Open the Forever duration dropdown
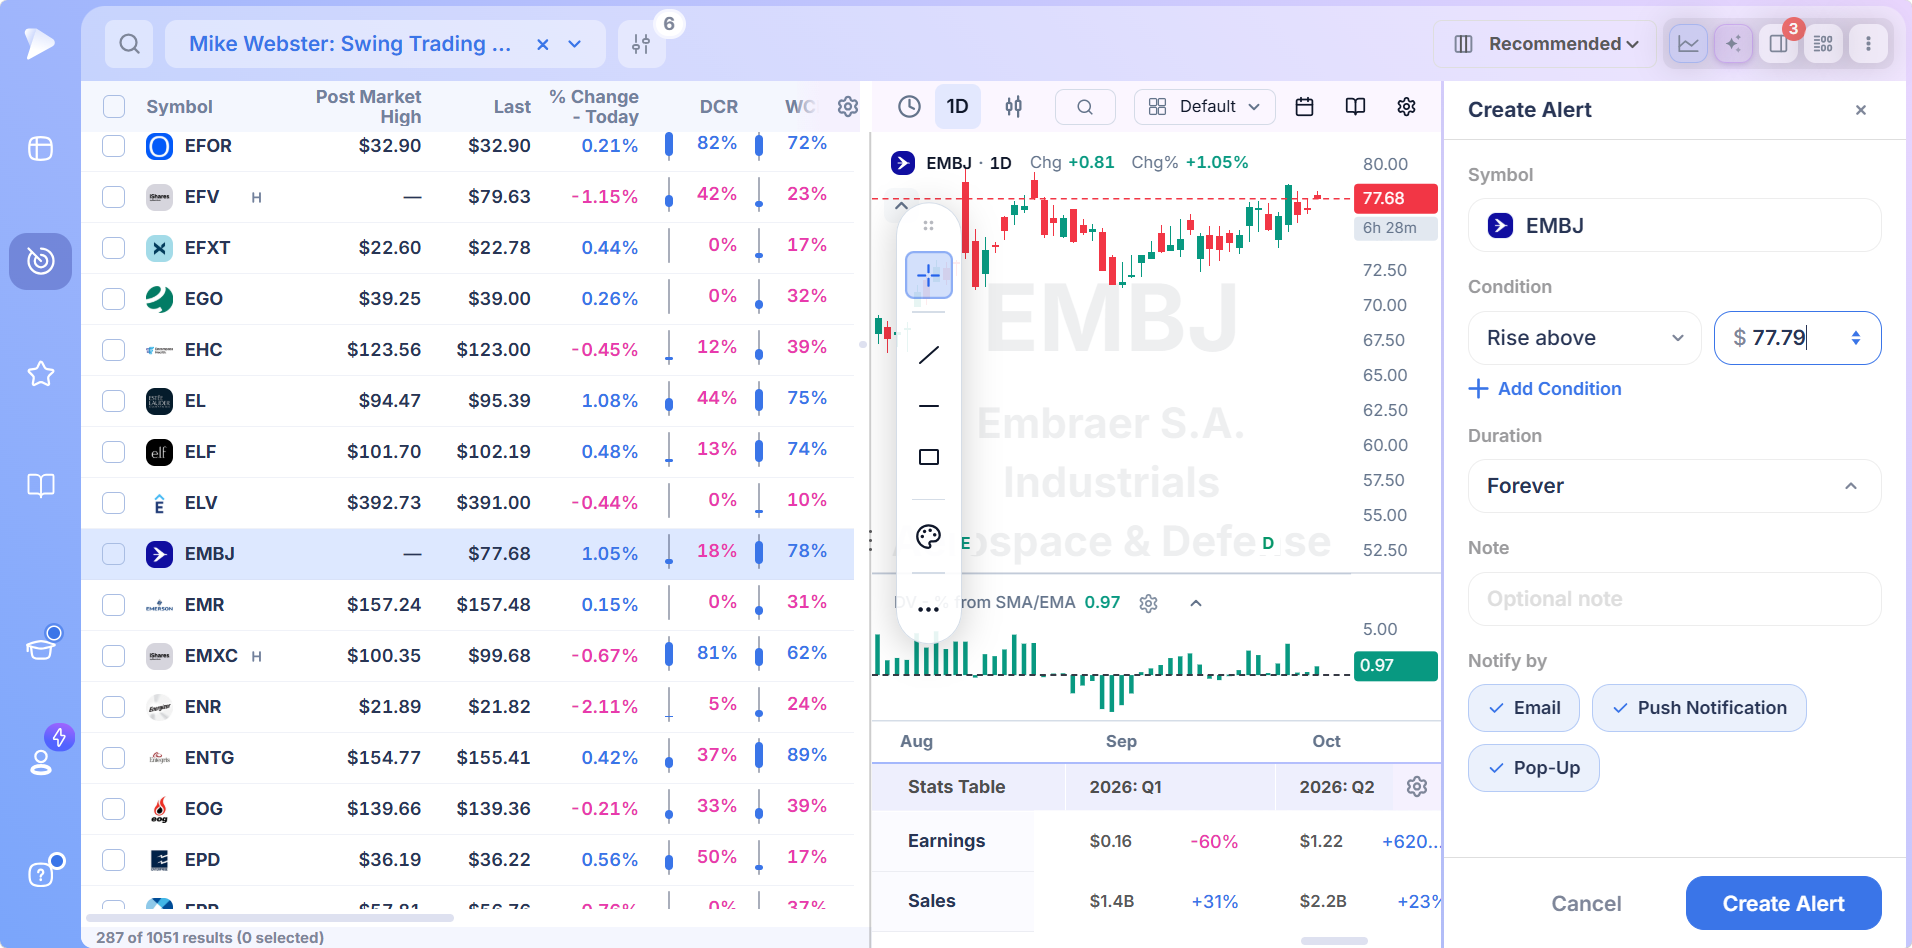The height and width of the screenshot is (948, 1912). (x=1674, y=486)
